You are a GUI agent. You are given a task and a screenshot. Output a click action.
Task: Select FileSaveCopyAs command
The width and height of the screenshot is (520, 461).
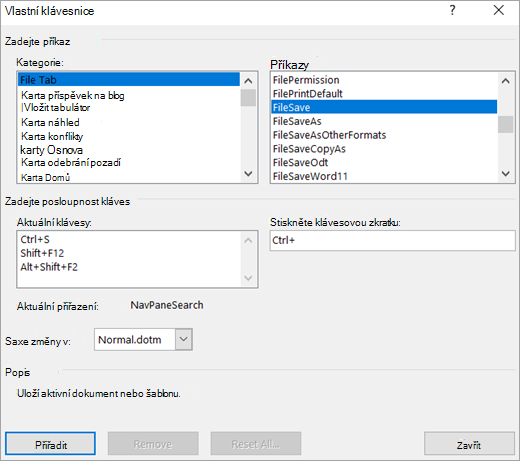[x=384, y=149]
